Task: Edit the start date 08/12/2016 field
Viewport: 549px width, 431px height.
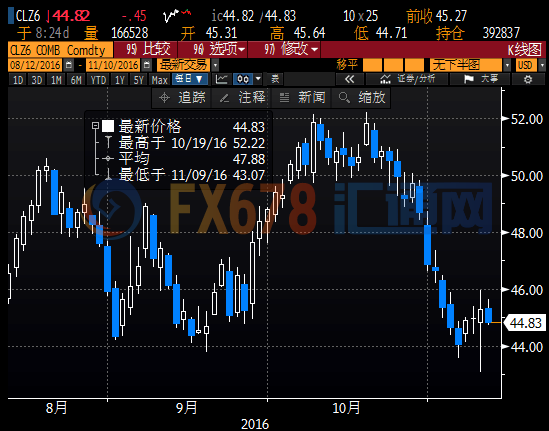Action: point(35,65)
